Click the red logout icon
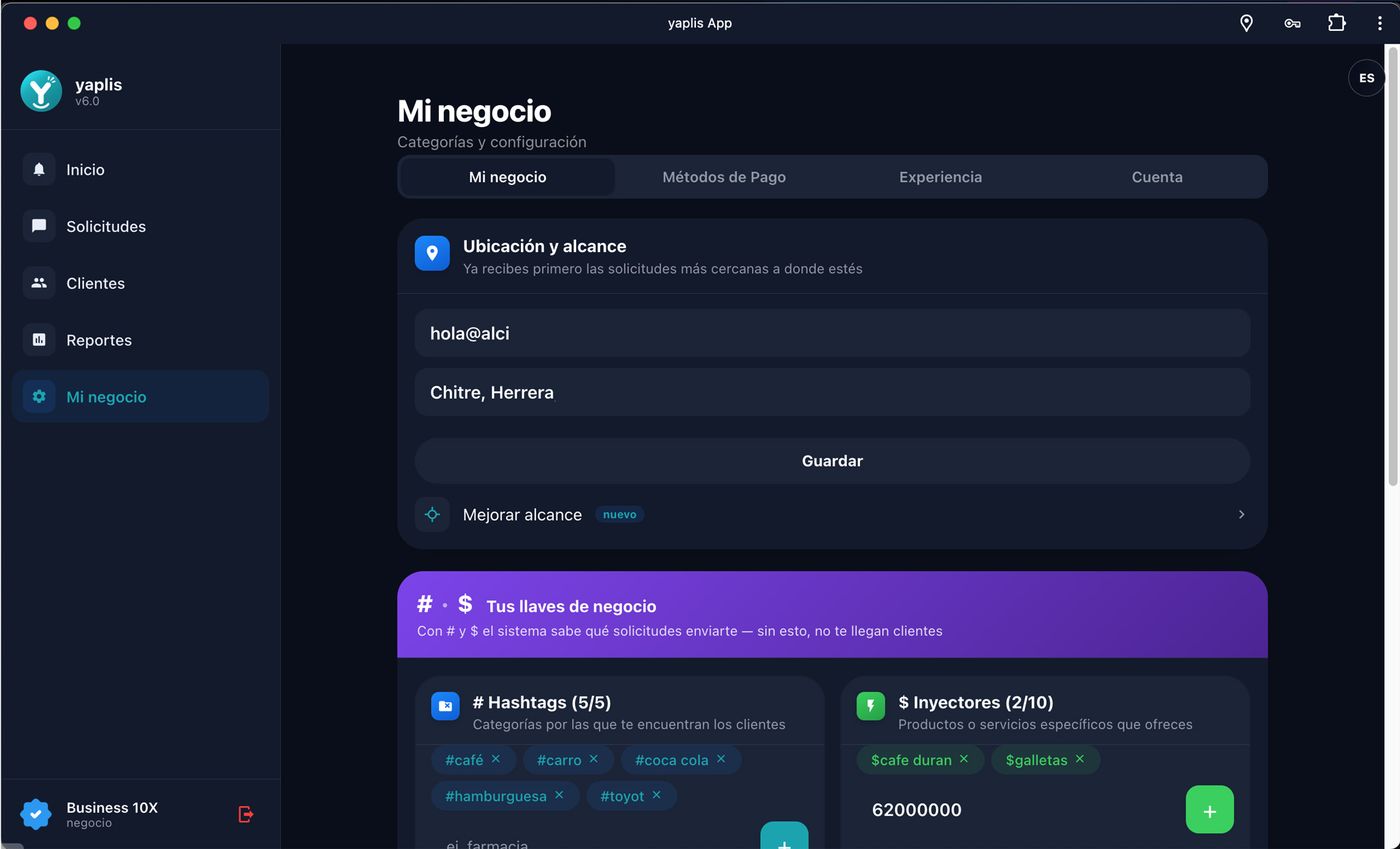Viewport: 1400px width, 849px height. (x=246, y=814)
